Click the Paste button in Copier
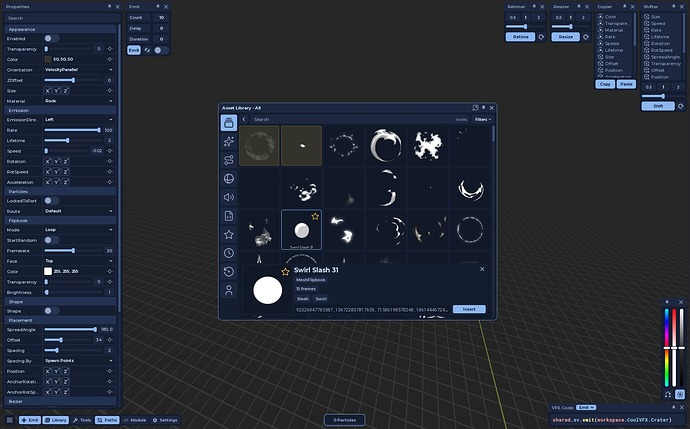This screenshot has height=429, width=690. (626, 84)
